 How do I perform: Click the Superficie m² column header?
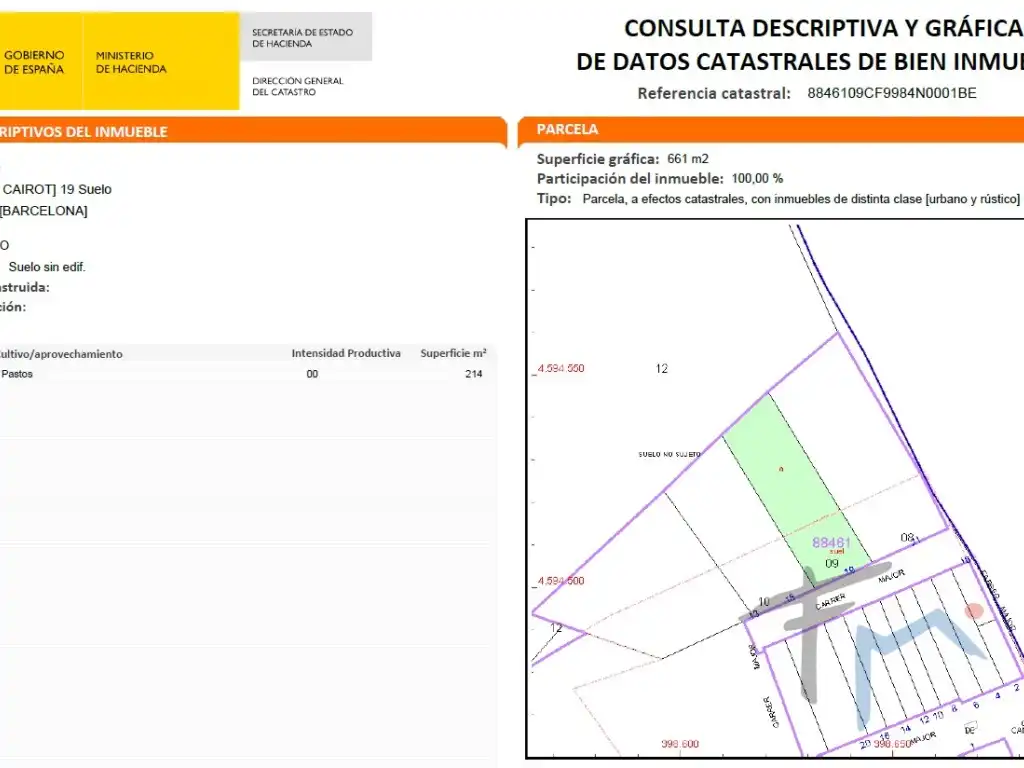(453, 353)
